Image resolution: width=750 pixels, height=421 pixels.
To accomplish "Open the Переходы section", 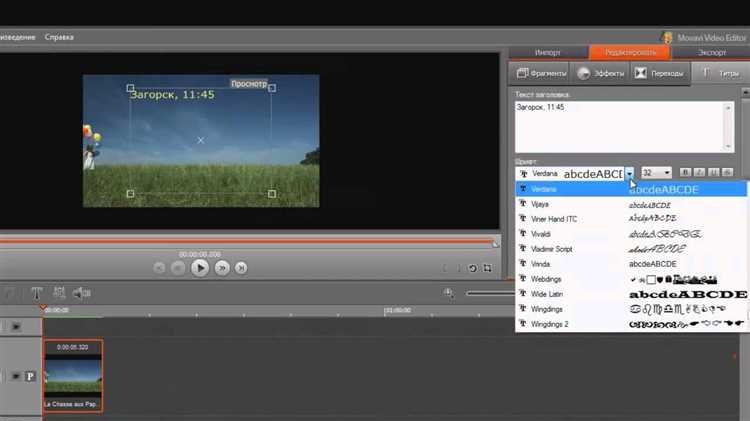I will [660, 73].
